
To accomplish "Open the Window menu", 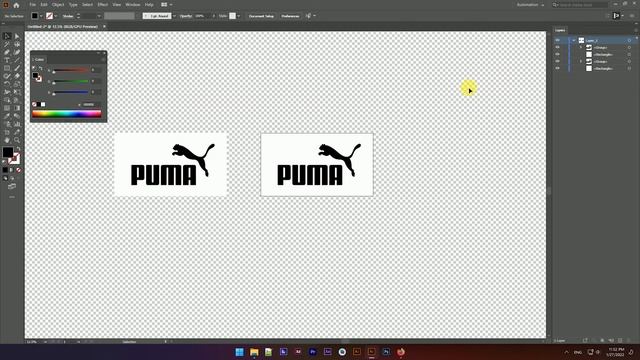I will click(133, 4).
